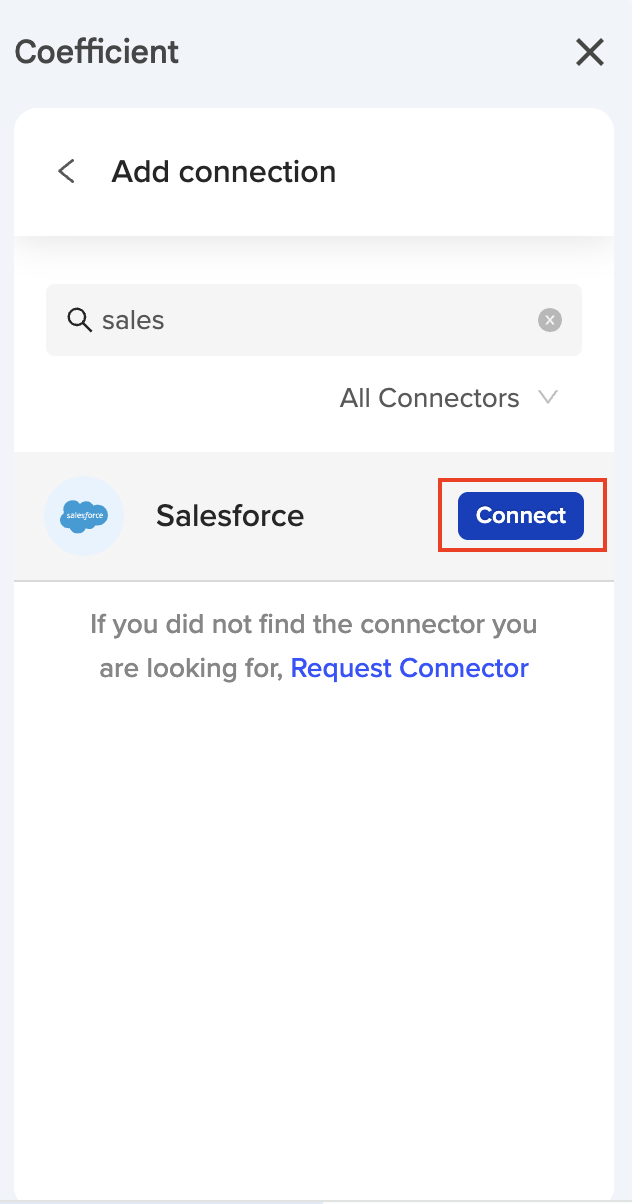Click the search icon inside the search bar
Viewport: 632px width, 1204px height.
[x=78, y=320]
